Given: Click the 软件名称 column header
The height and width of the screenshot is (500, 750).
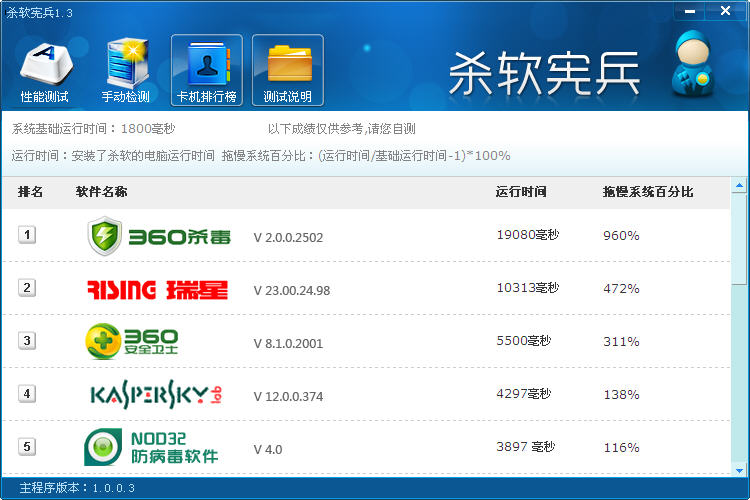Looking at the screenshot, I should click(101, 192).
